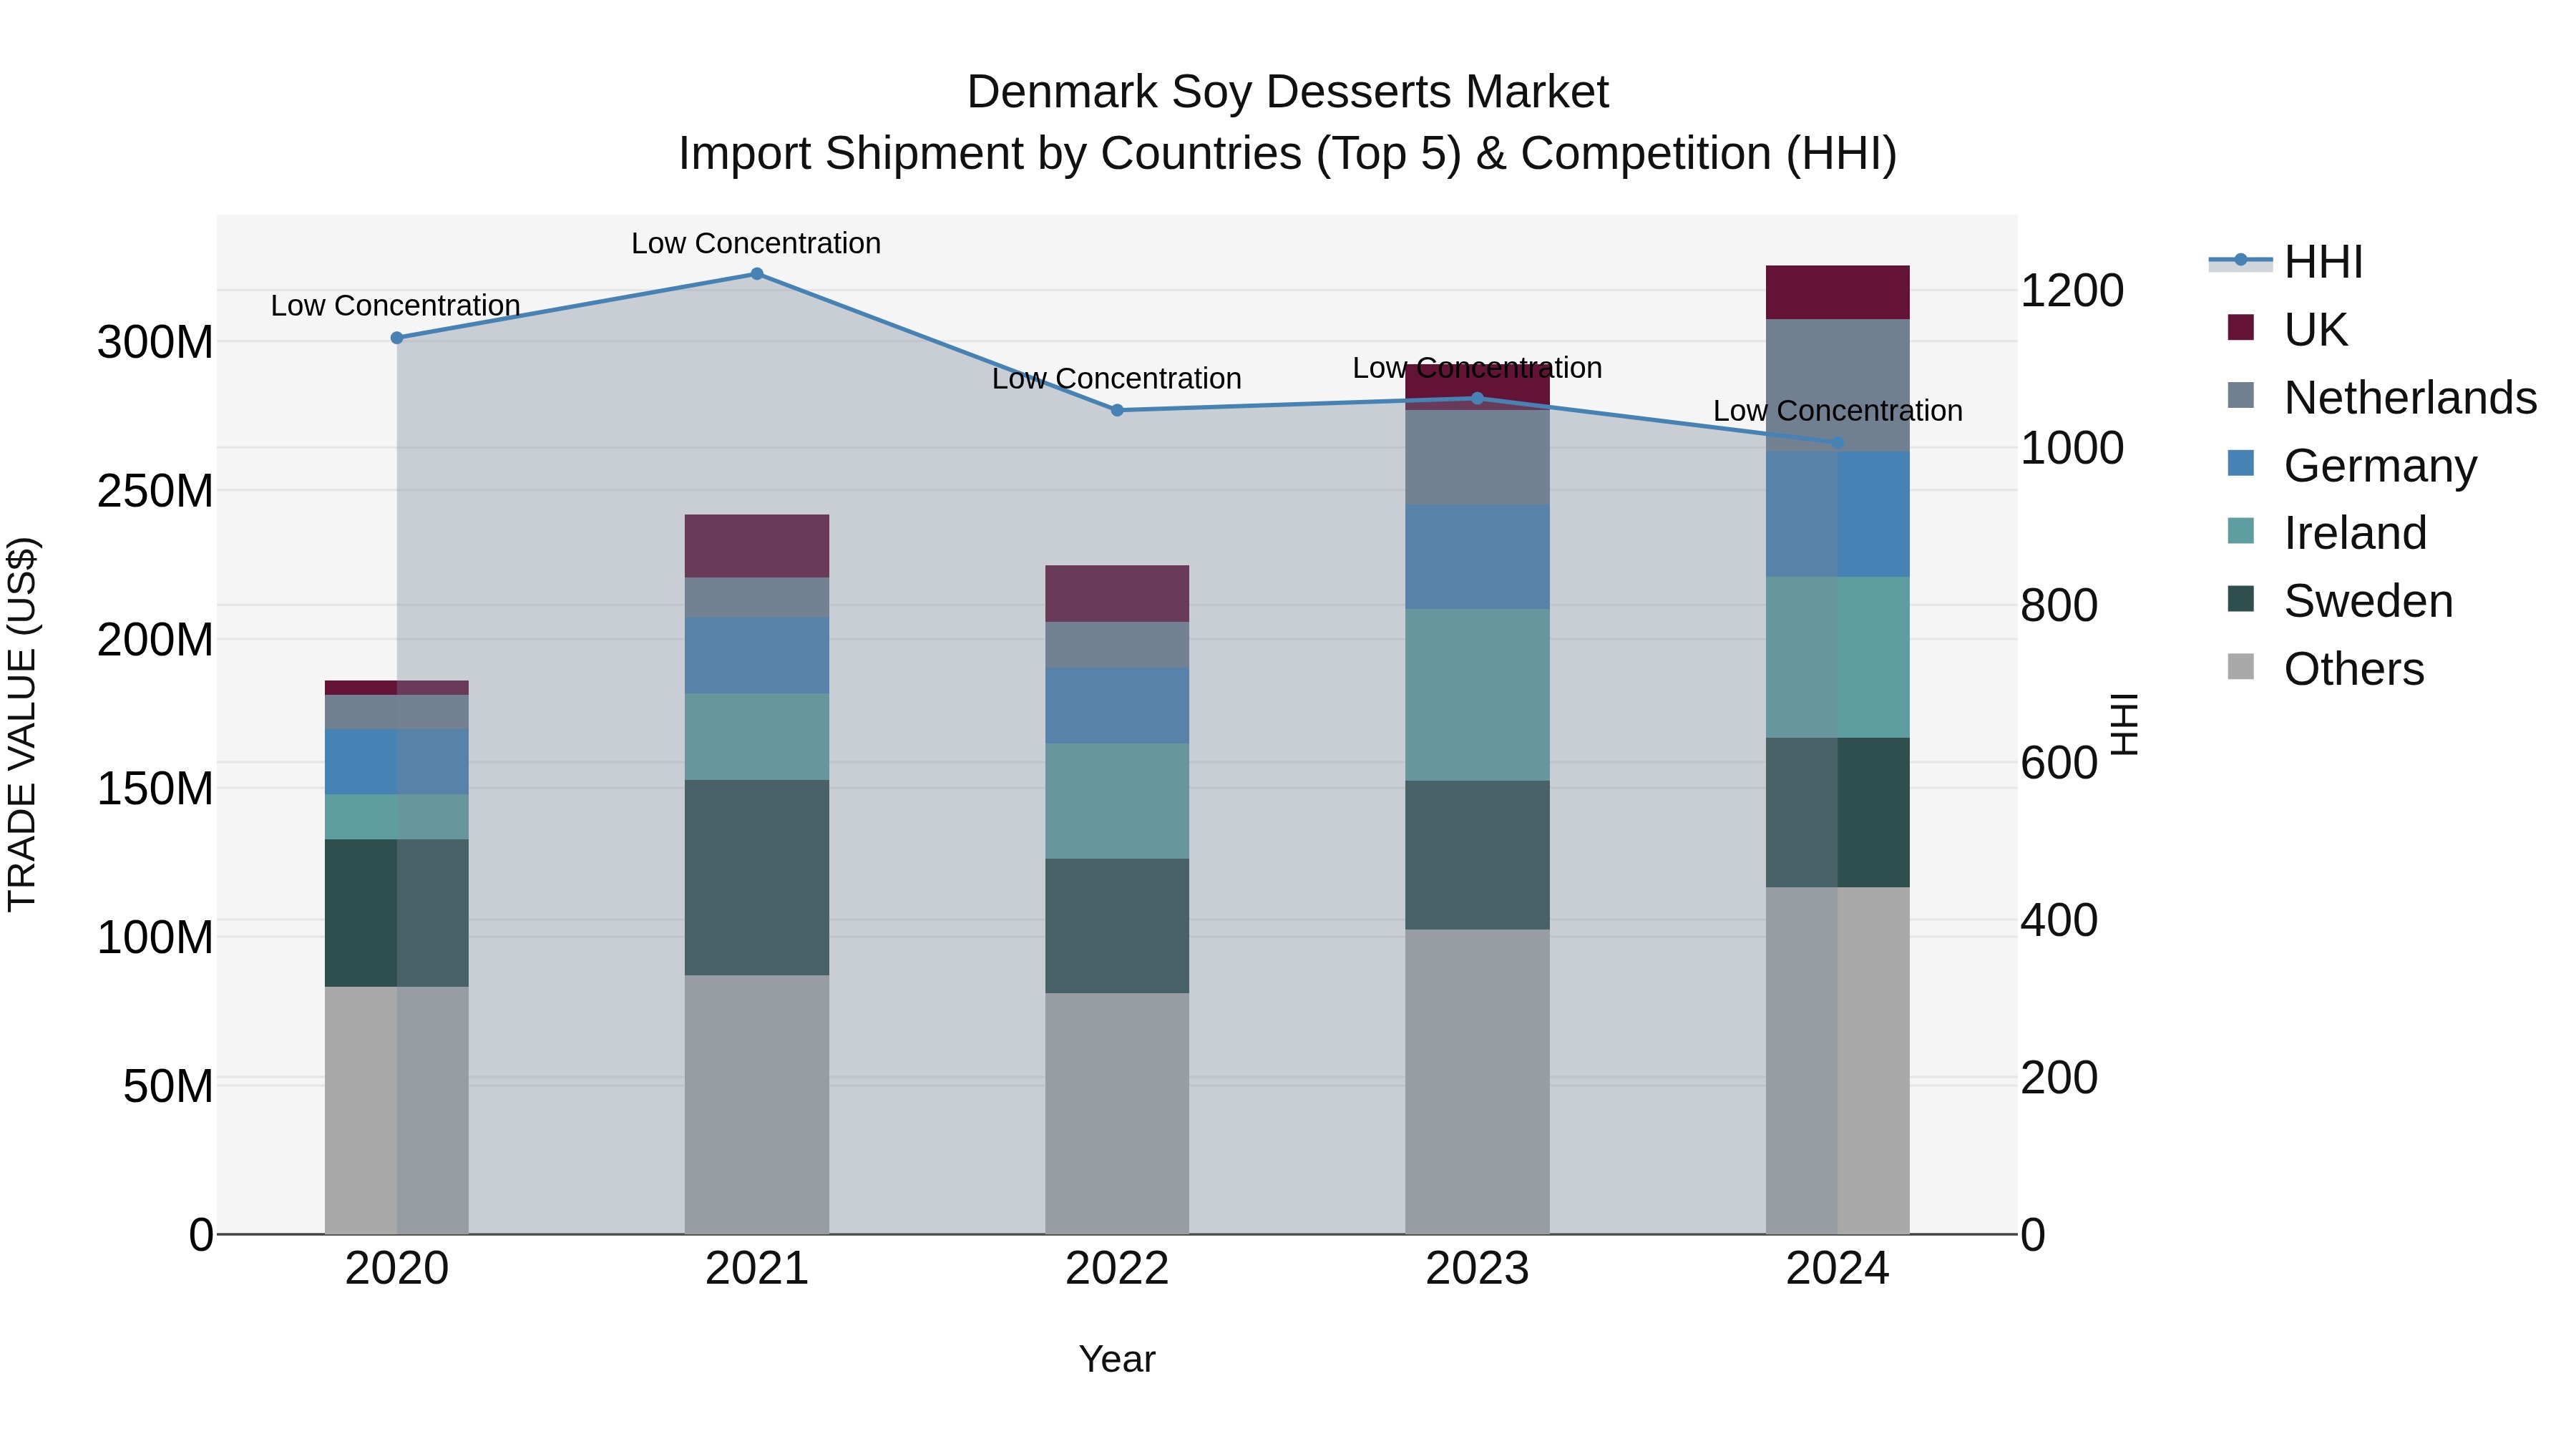The height and width of the screenshot is (1449, 2576).
Task: Toggle the HHI legend entry
Action: [x=2286, y=262]
